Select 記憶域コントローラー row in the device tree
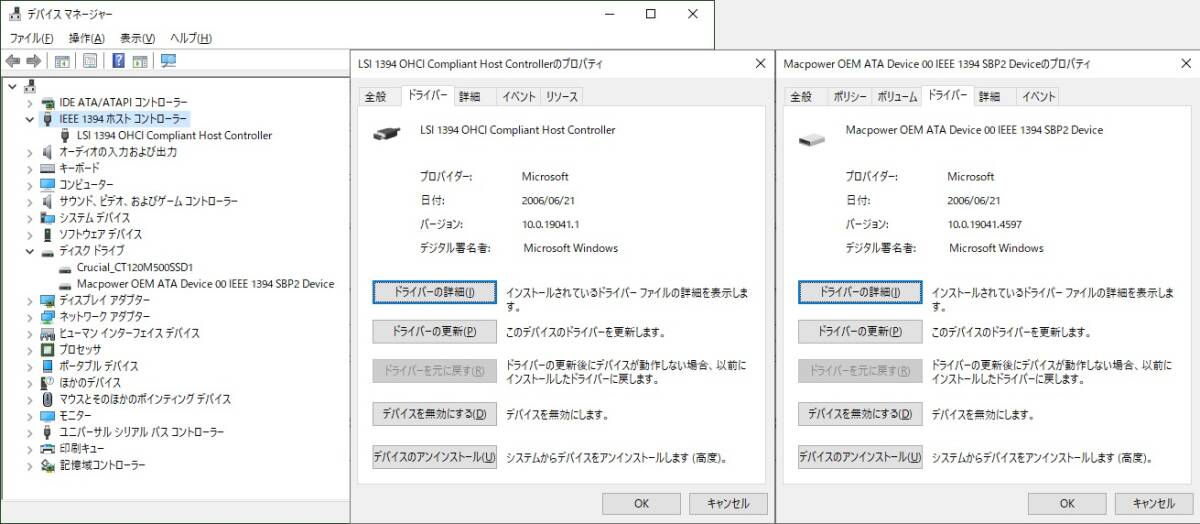The image size is (1200, 524). (102, 465)
